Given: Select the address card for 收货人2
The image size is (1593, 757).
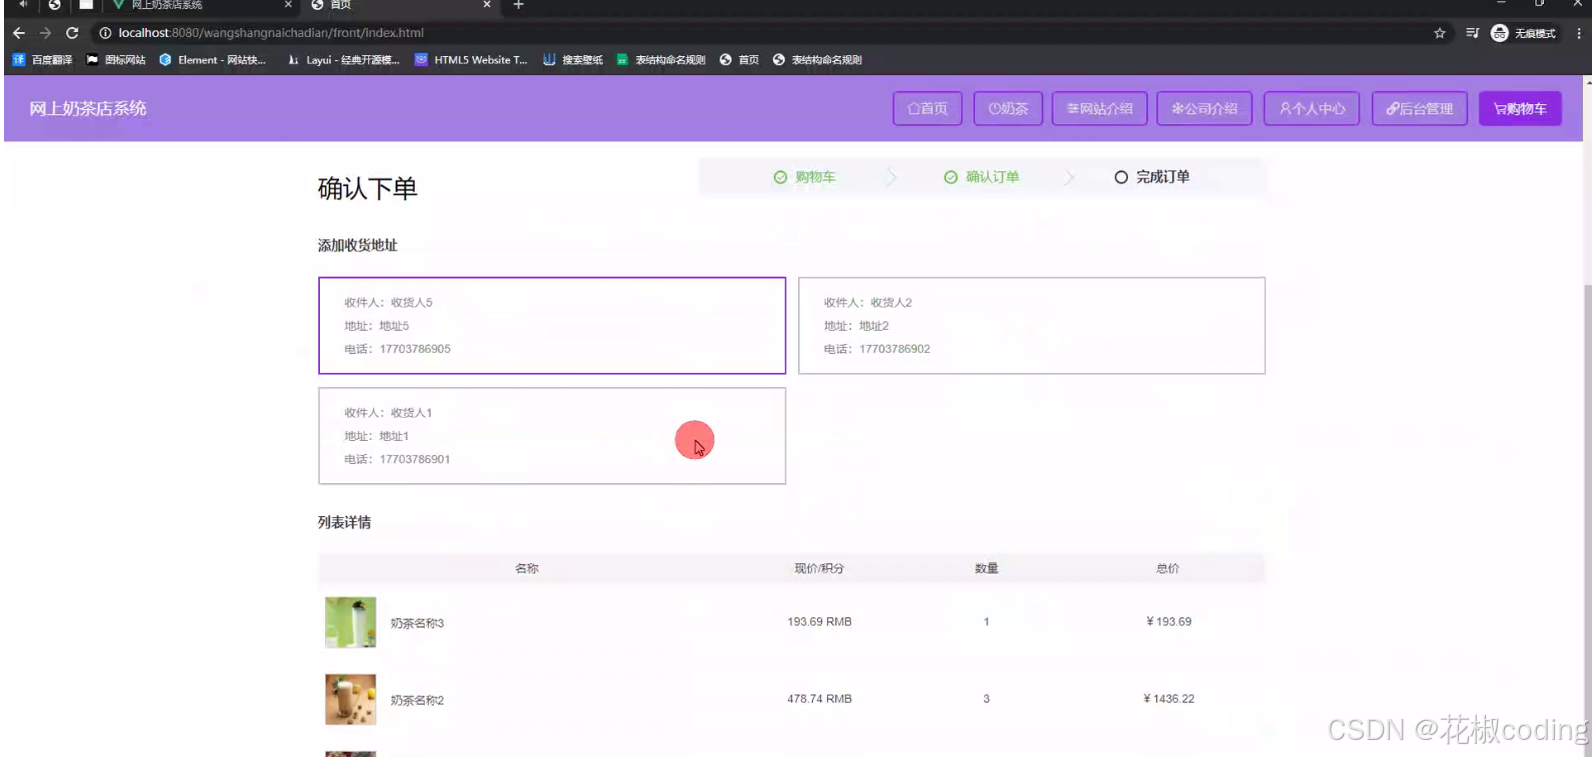Looking at the screenshot, I should point(1032,326).
